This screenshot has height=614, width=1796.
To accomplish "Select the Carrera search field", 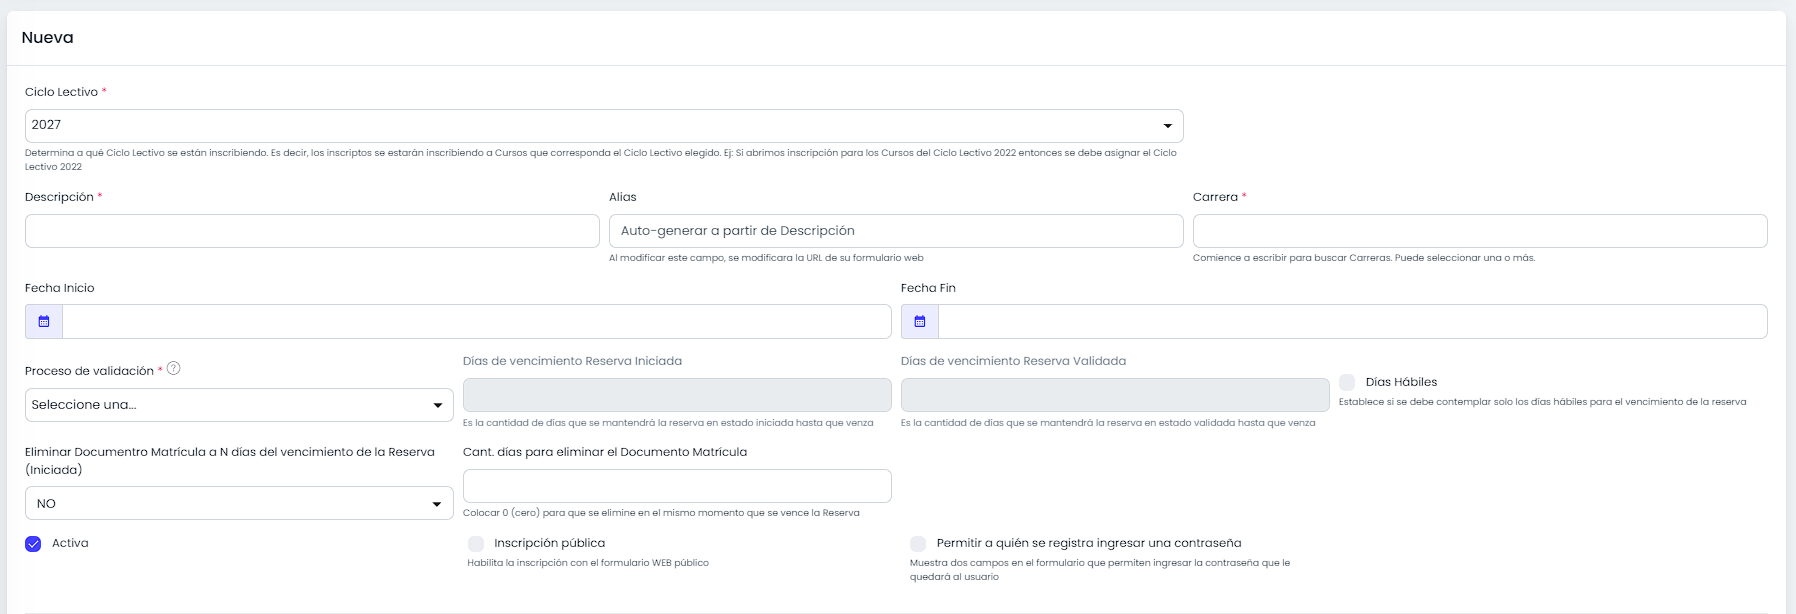I will [x=1480, y=231].
